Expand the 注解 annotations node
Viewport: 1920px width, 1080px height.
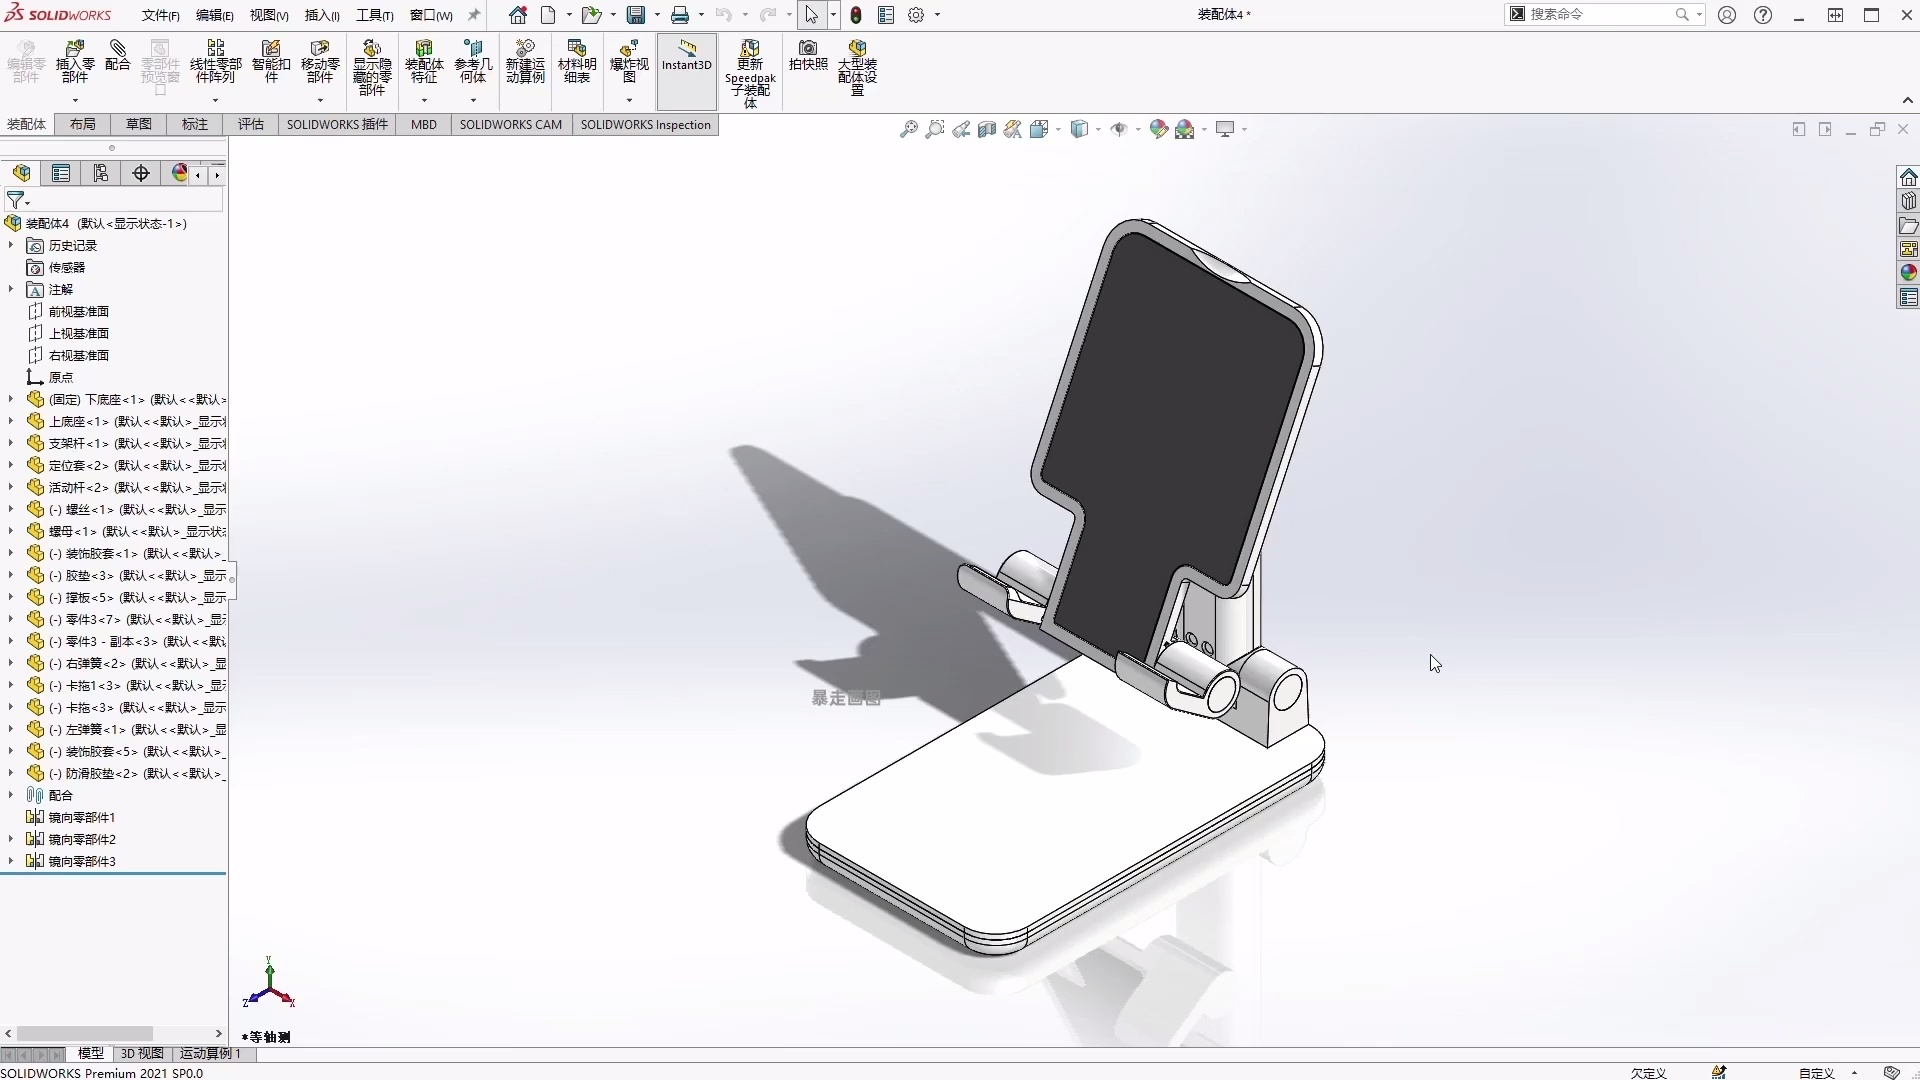[x=9, y=289]
